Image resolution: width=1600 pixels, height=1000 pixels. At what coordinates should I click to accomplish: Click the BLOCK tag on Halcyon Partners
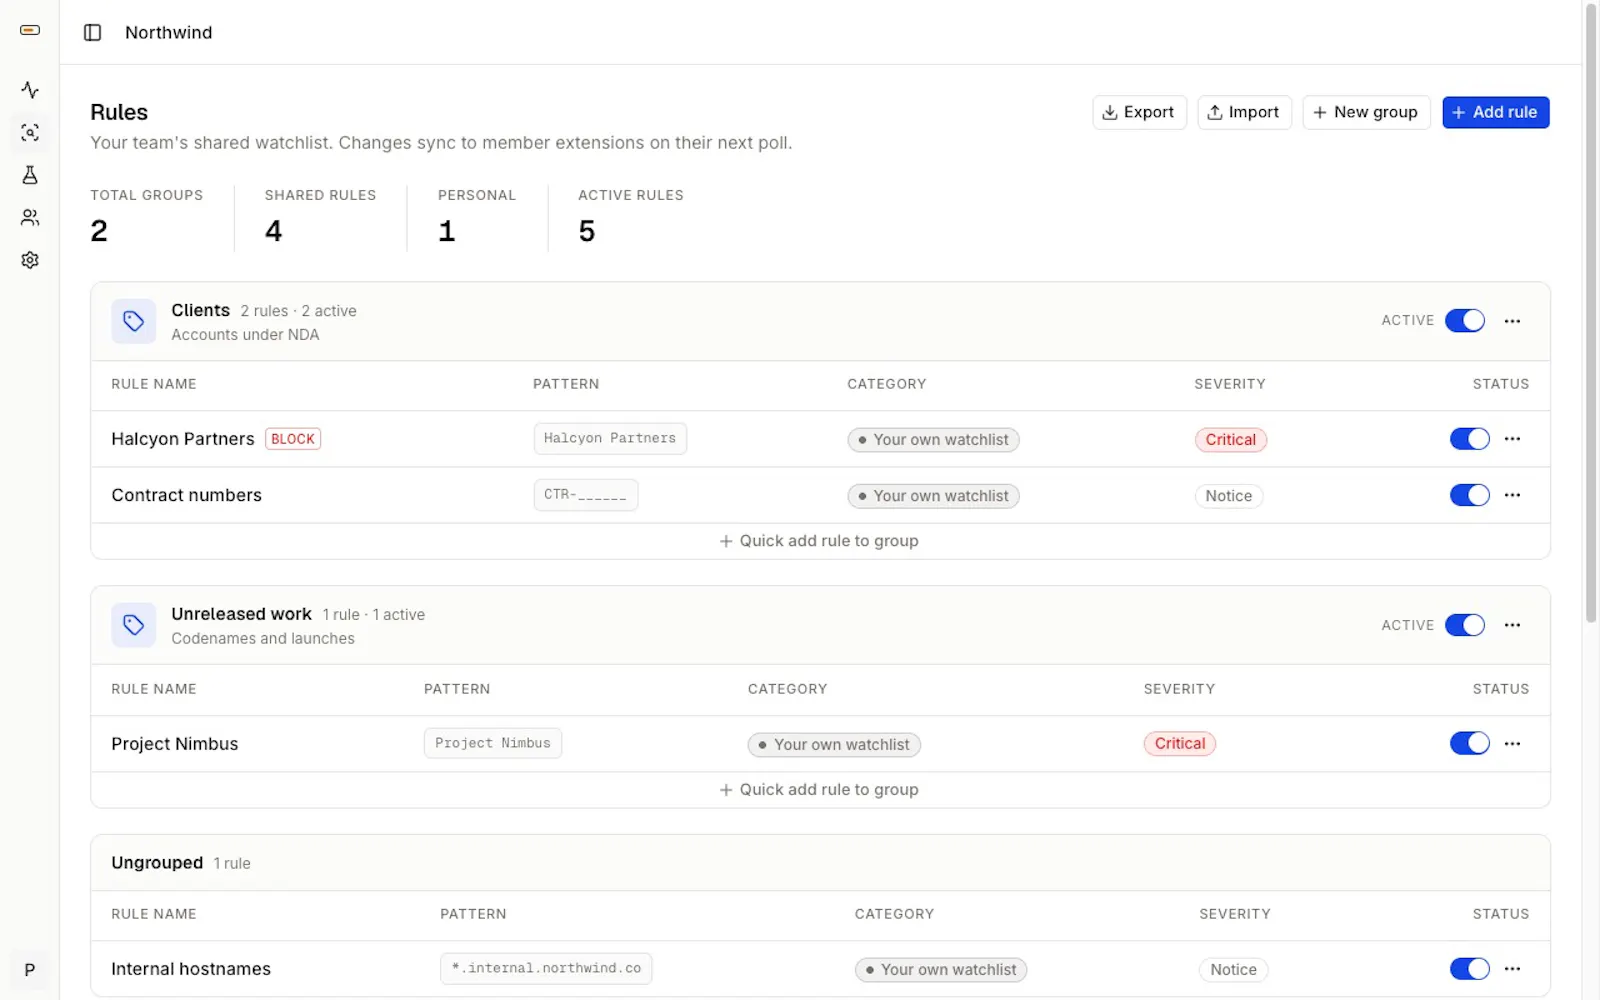pyautogui.click(x=293, y=439)
